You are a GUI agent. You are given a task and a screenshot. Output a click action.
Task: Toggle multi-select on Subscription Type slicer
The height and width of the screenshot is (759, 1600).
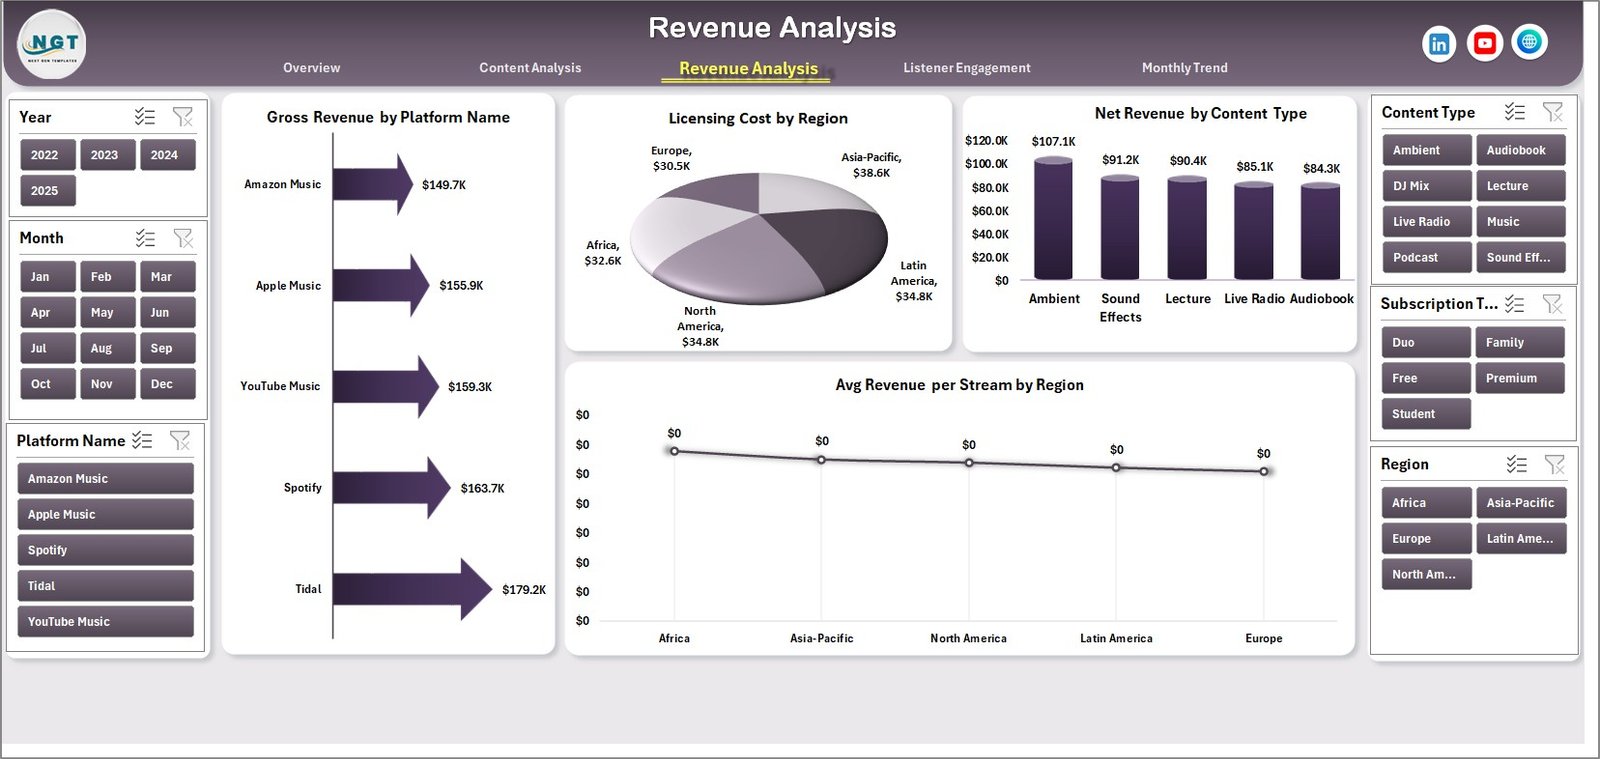coord(1515,303)
